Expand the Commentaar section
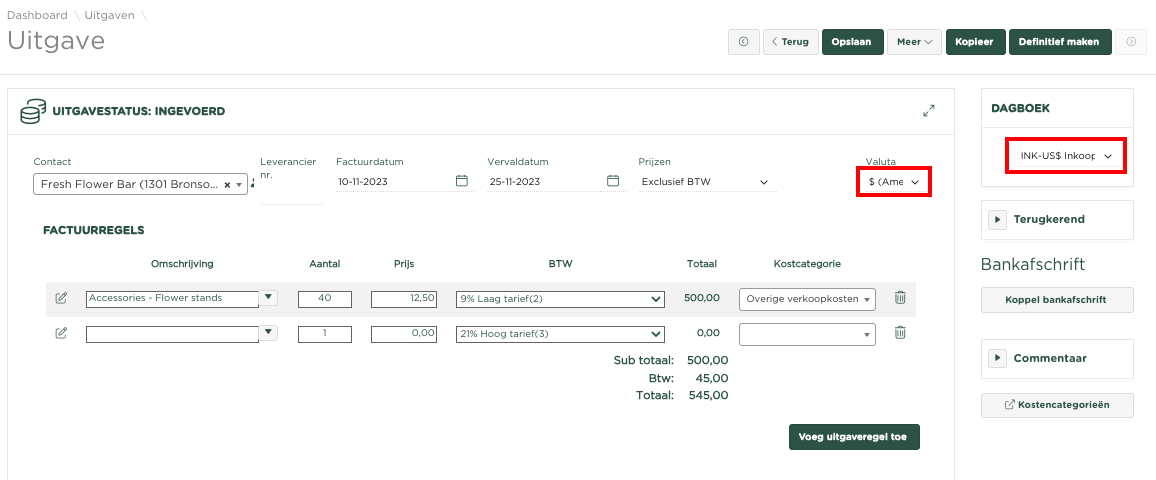Image resolution: width=1156 pixels, height=480 pixels. tap(998, 358)
